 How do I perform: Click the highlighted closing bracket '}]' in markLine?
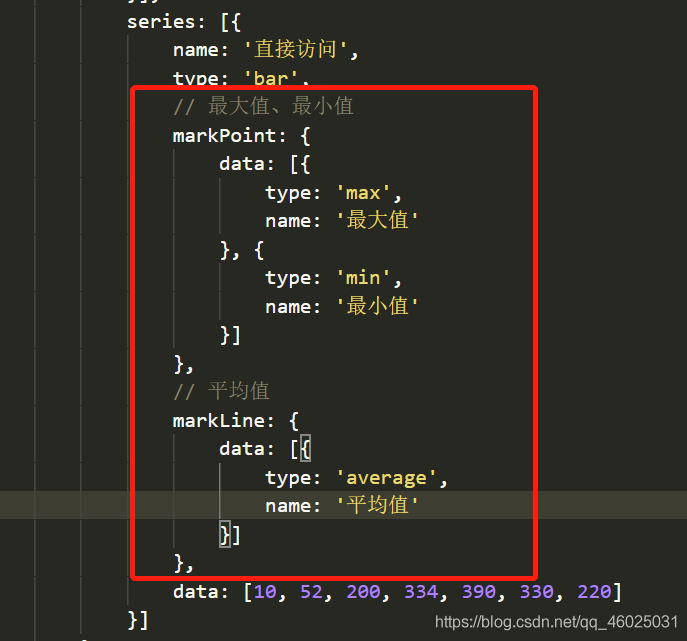[x=230, y=535]
